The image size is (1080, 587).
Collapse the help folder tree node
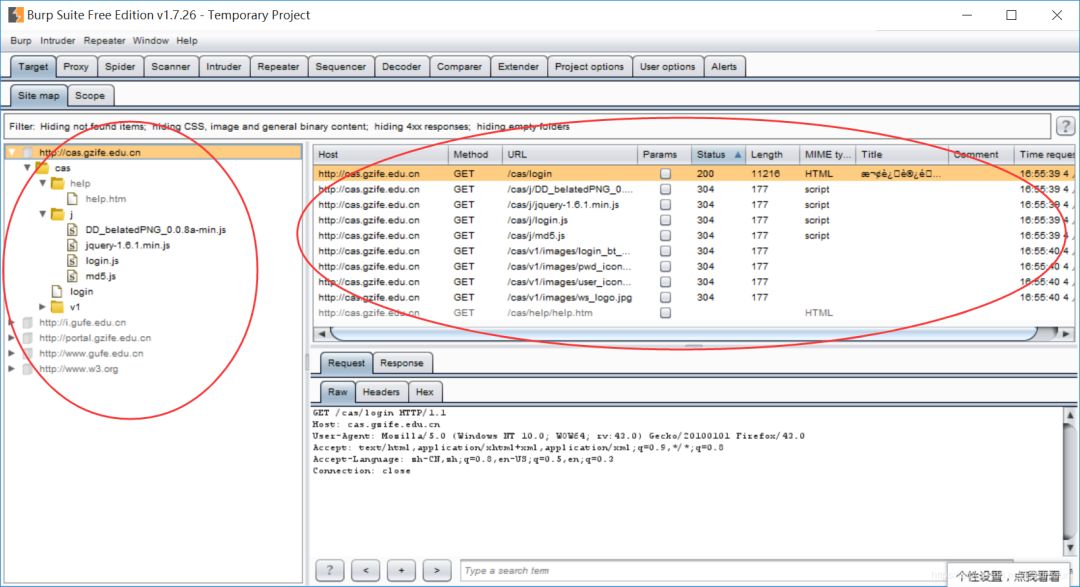click(x=42, y=184)
